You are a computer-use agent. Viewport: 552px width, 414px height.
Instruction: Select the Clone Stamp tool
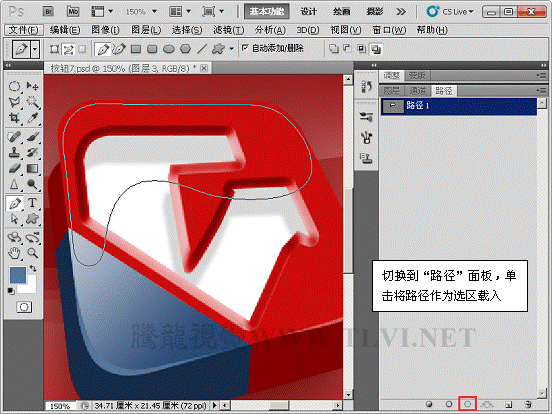(14, 152)
